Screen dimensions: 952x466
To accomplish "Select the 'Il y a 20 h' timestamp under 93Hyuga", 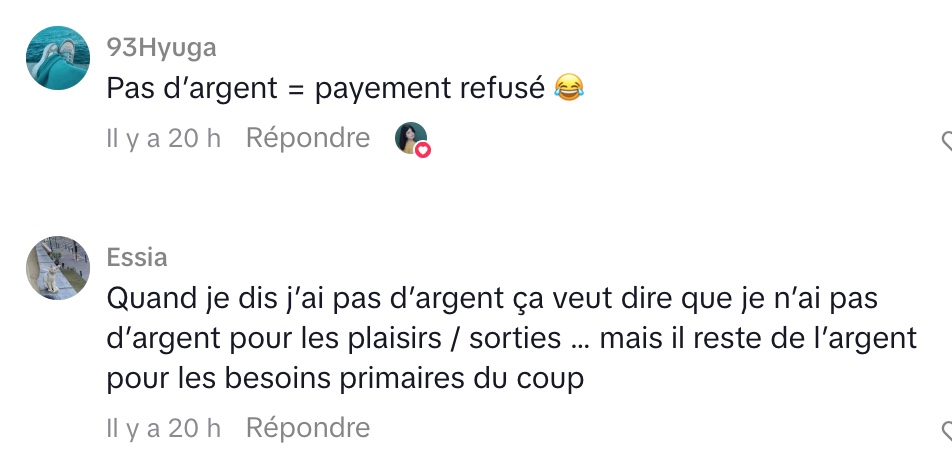I will 163,138.
